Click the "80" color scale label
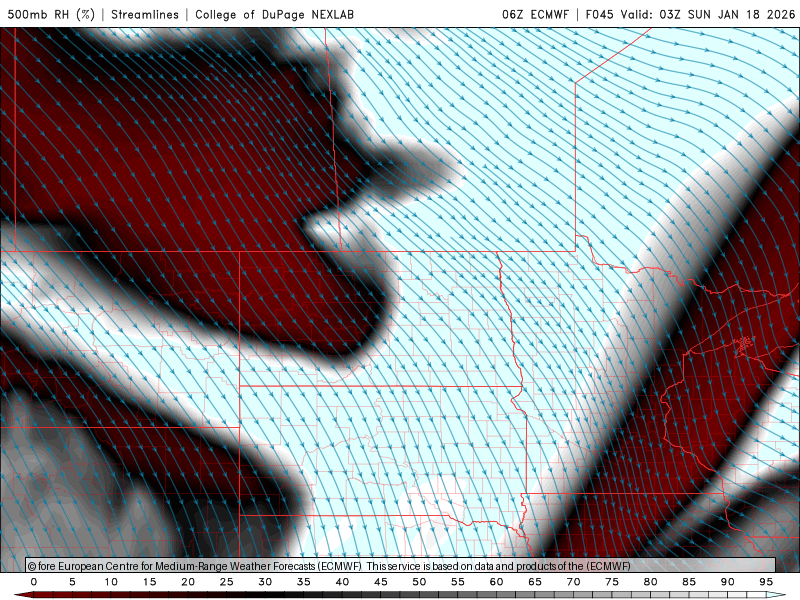This screenshot has height=600, width=800. click(650, 582)
